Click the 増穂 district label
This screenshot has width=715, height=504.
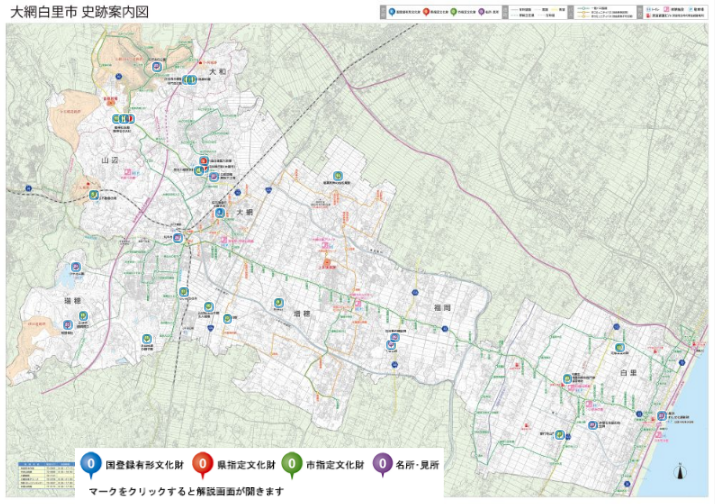(302, 313)
